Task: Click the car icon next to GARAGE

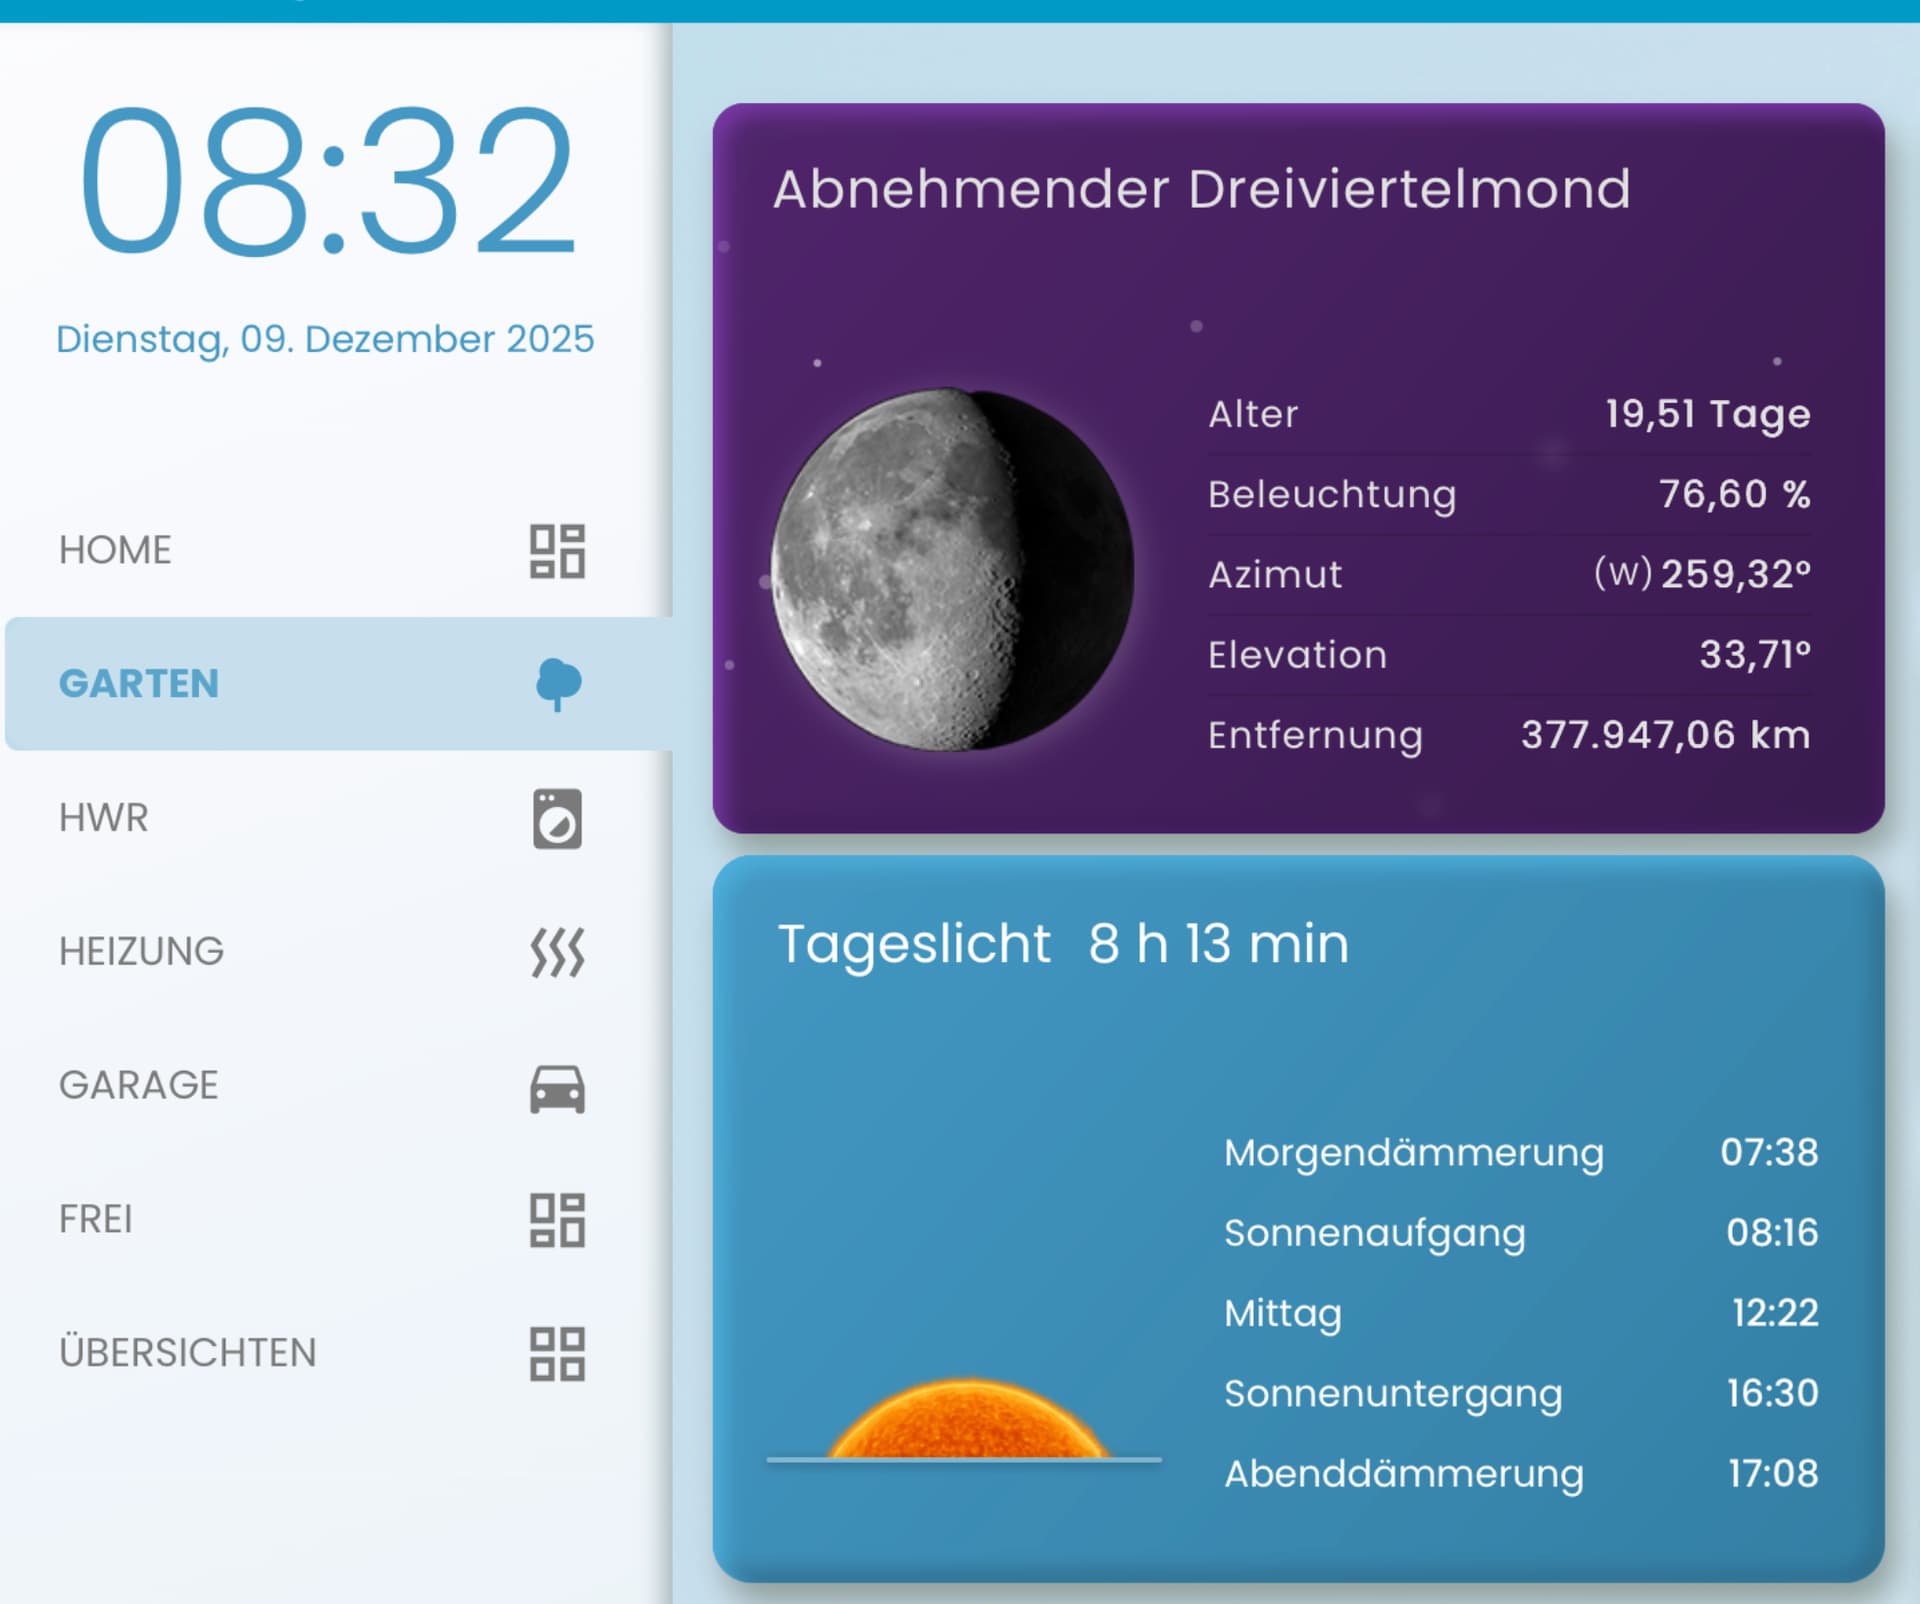Action: point(557,1087)
